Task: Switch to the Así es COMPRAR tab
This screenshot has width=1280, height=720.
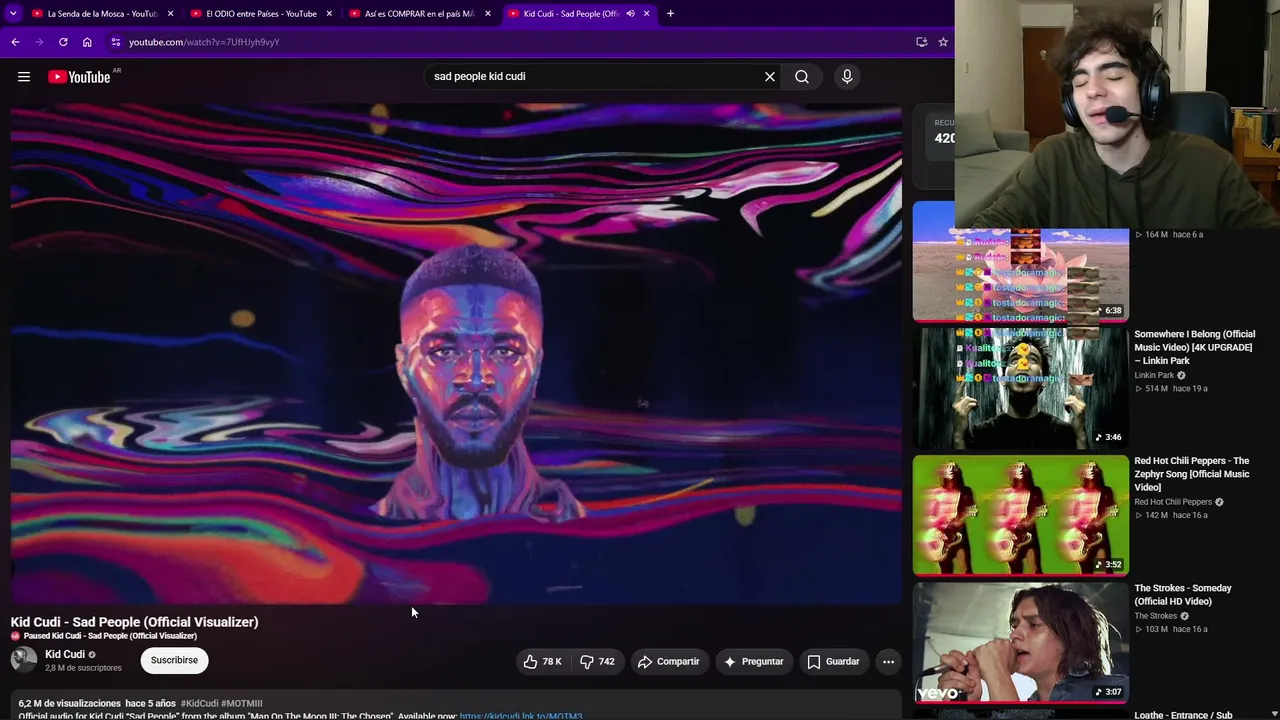Action: 419,14
